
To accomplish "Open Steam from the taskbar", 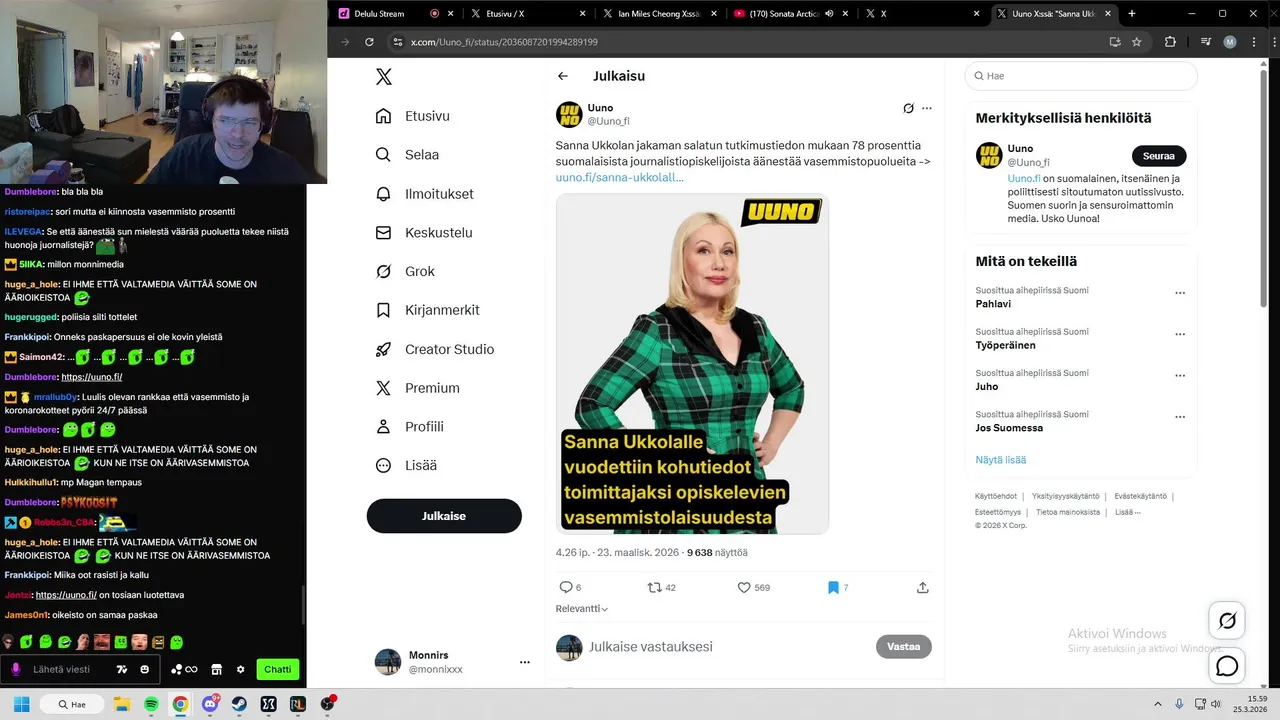I will click(x=239, y=704).
